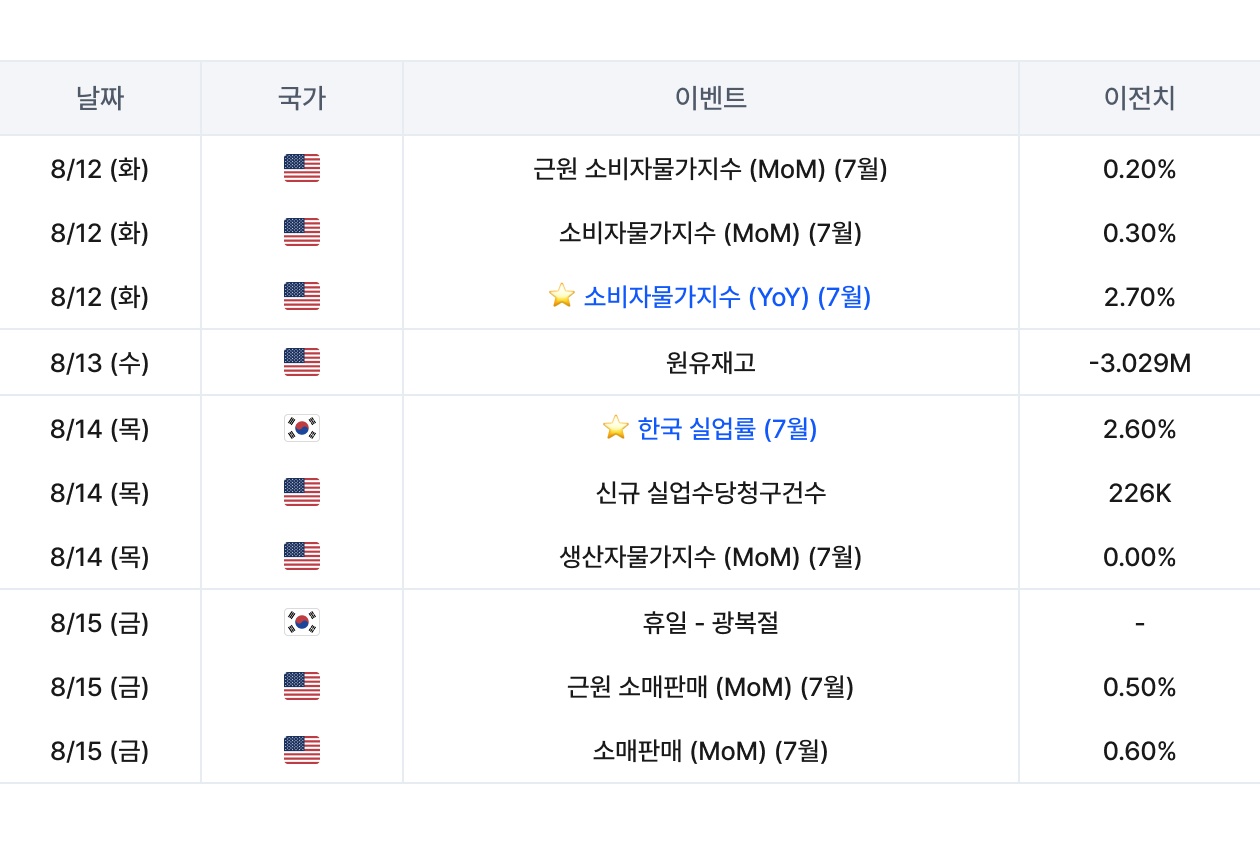Screen dimensions: 1260x844
Task: Open the 소비자물가지수 (YoY) (7월) link
Action: click(727, 297)
